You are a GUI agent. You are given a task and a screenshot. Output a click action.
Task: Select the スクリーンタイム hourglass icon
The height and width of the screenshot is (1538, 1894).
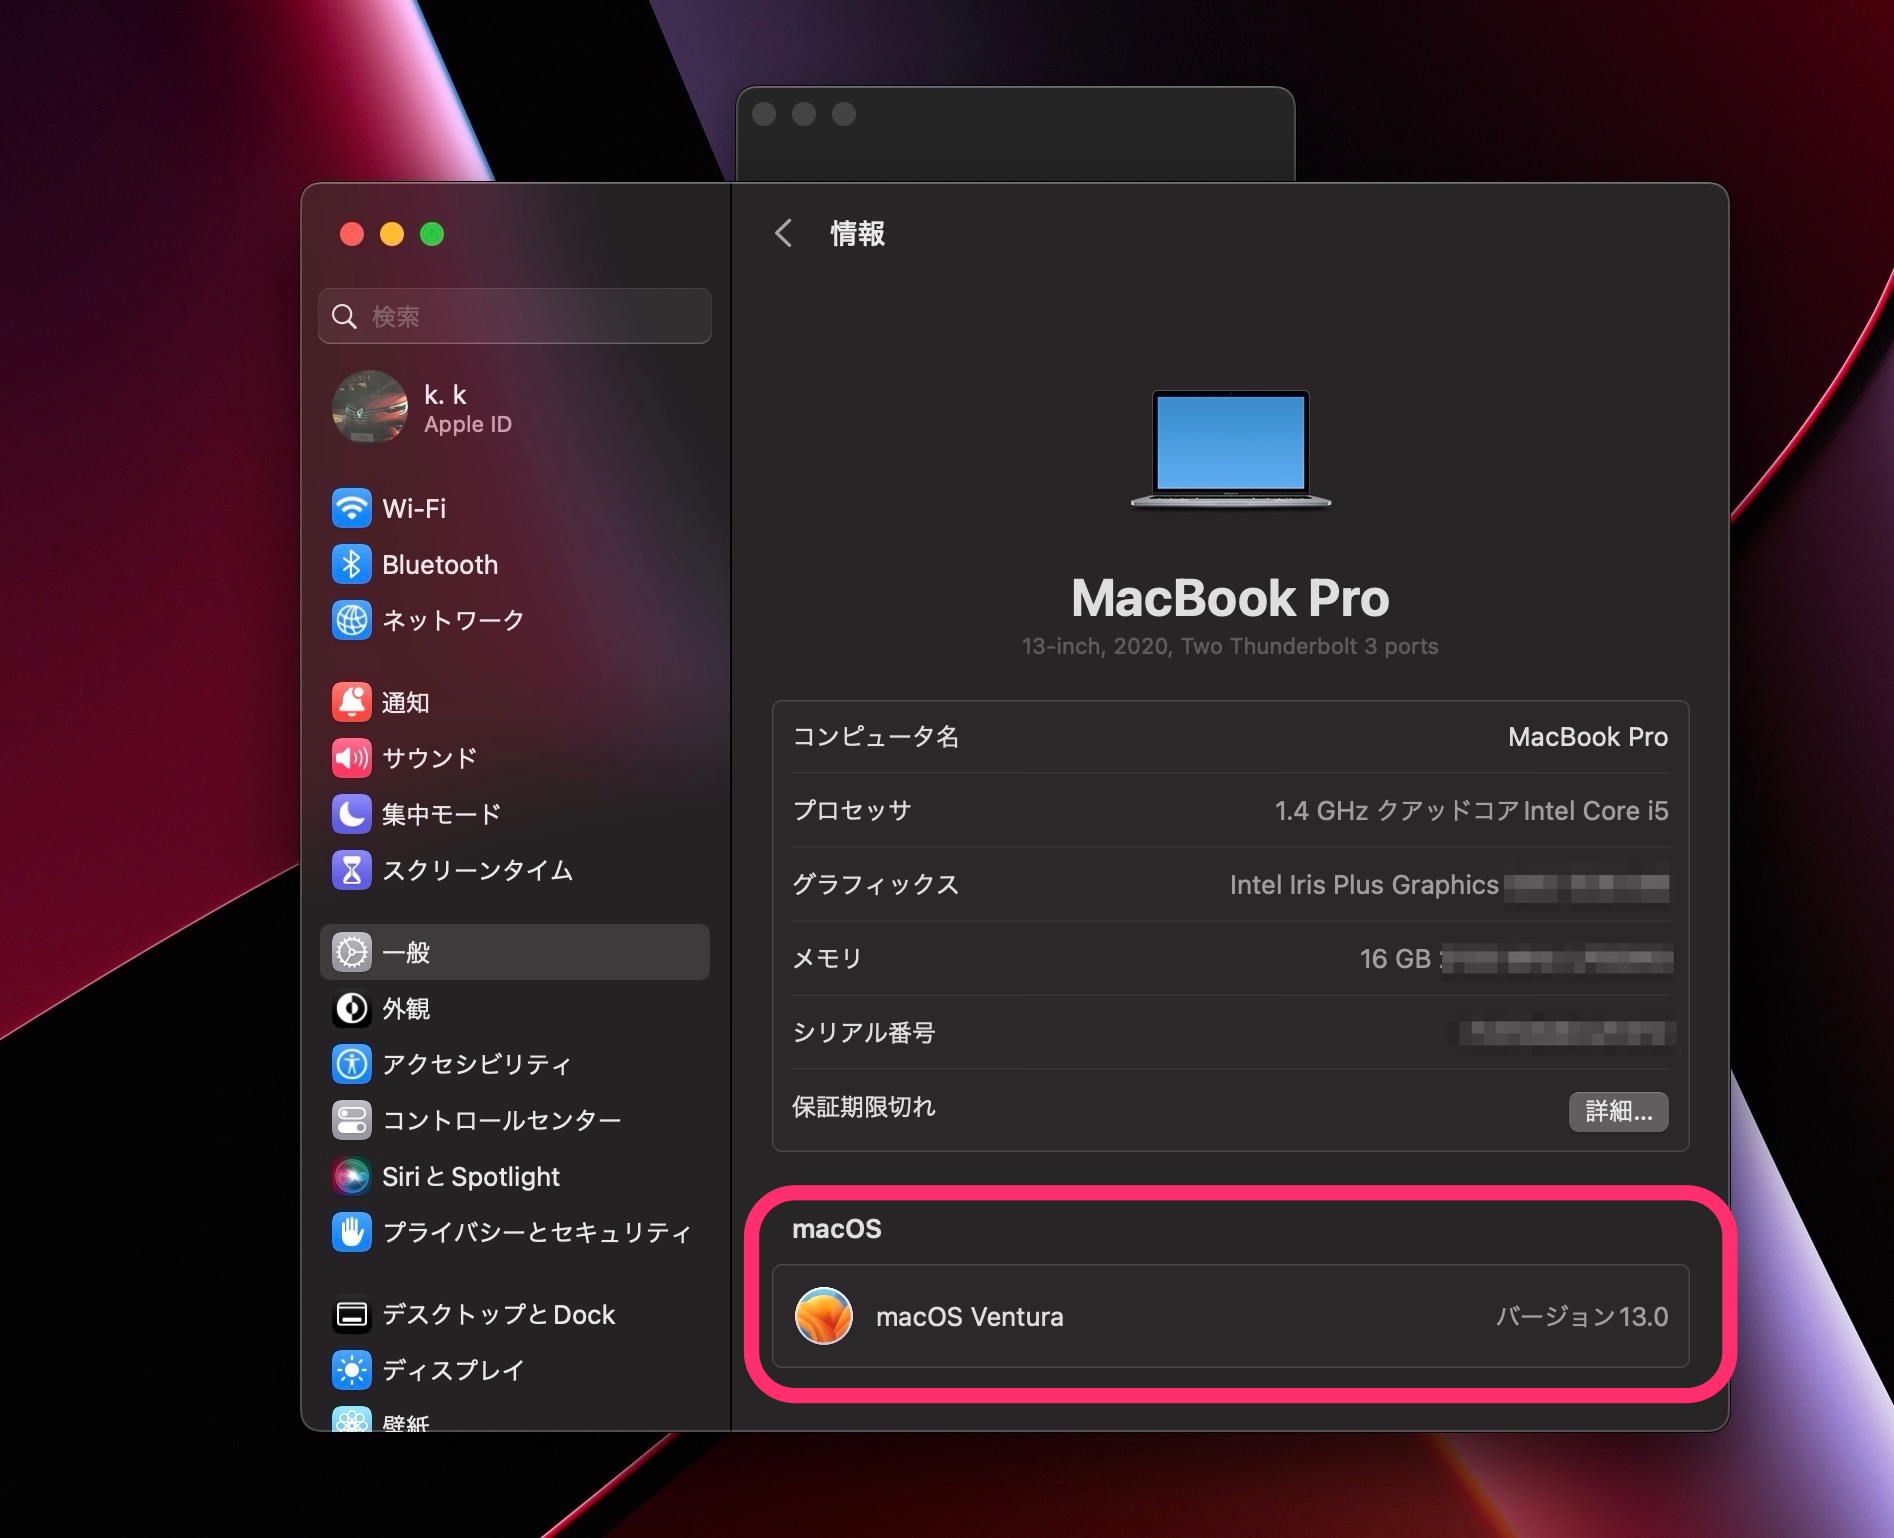click(x=351, y=870)
